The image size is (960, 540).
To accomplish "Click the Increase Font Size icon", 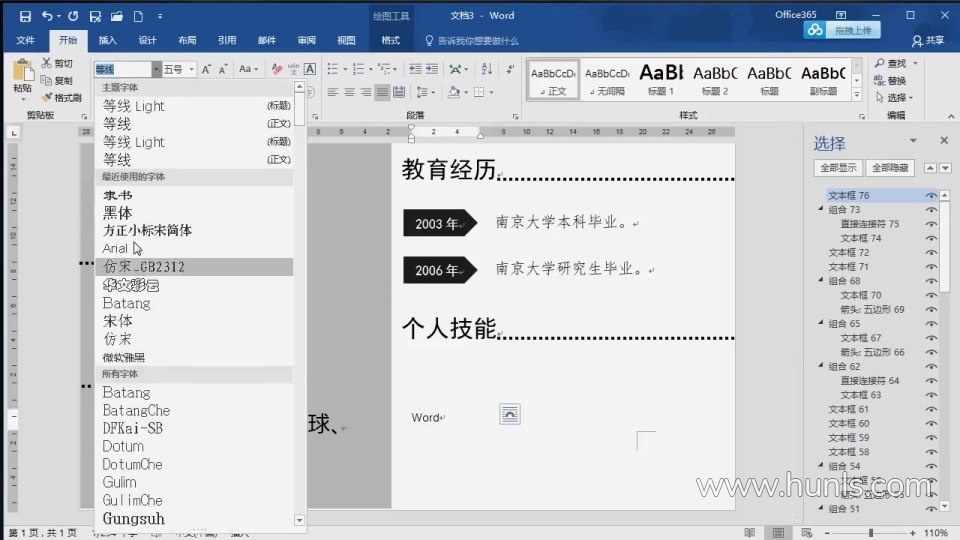I will (206, 69).
